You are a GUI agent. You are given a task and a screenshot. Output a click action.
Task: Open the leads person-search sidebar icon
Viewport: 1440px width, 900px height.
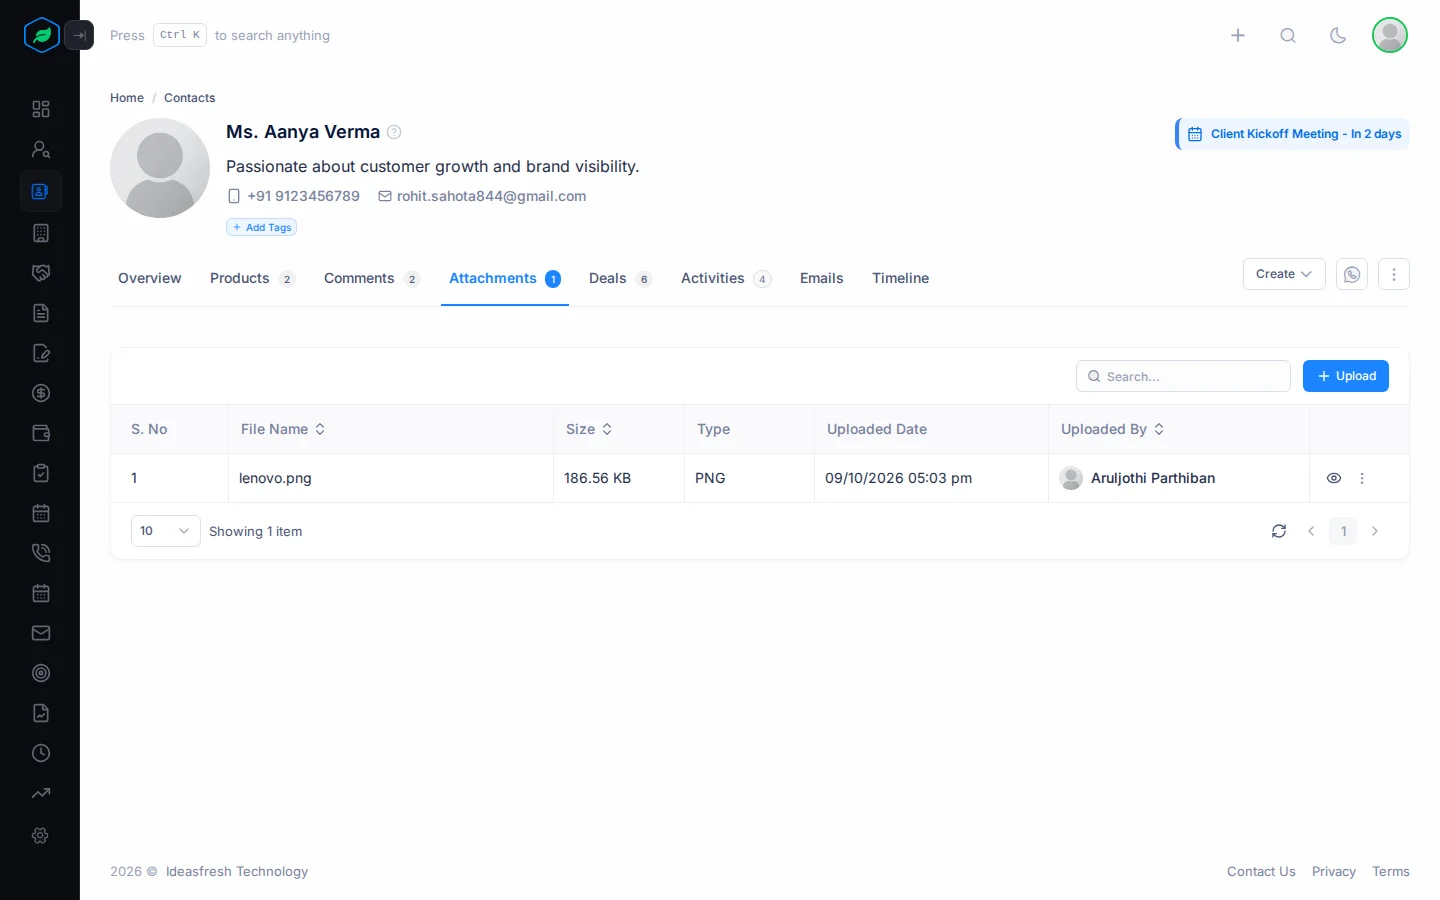41,149
